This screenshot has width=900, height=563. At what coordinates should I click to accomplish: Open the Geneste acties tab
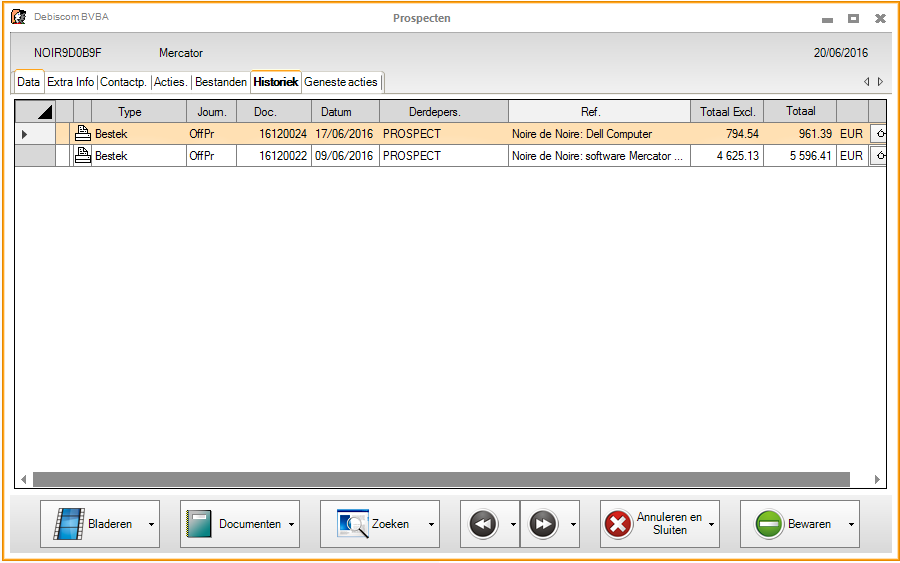click(341, 82)
